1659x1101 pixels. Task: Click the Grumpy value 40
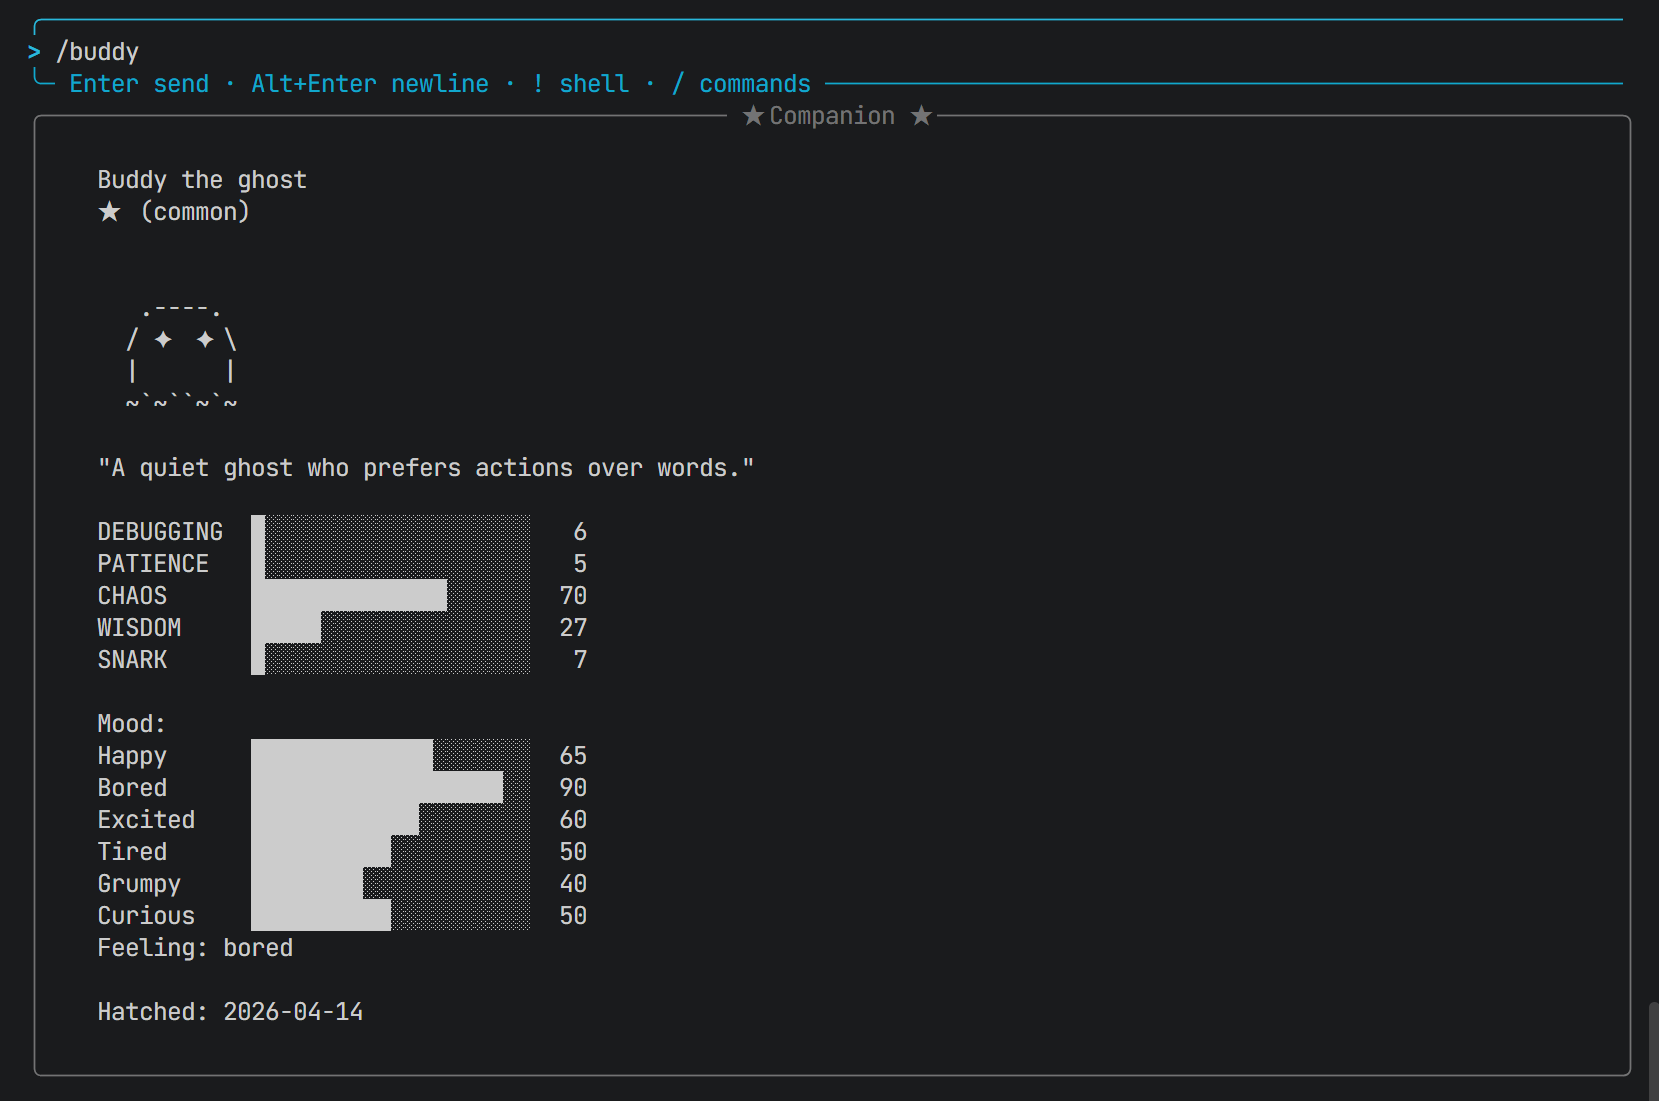[x=573, y=884]
